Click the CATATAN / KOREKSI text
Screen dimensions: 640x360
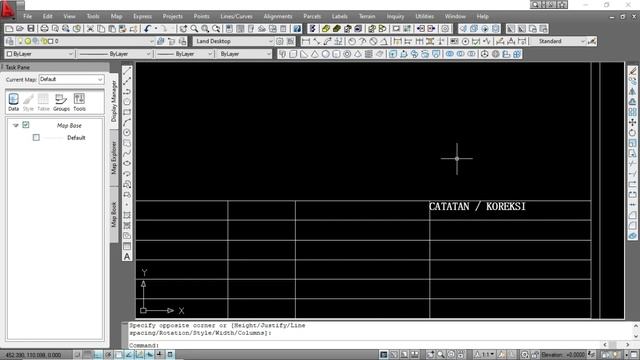pos(477,207)
